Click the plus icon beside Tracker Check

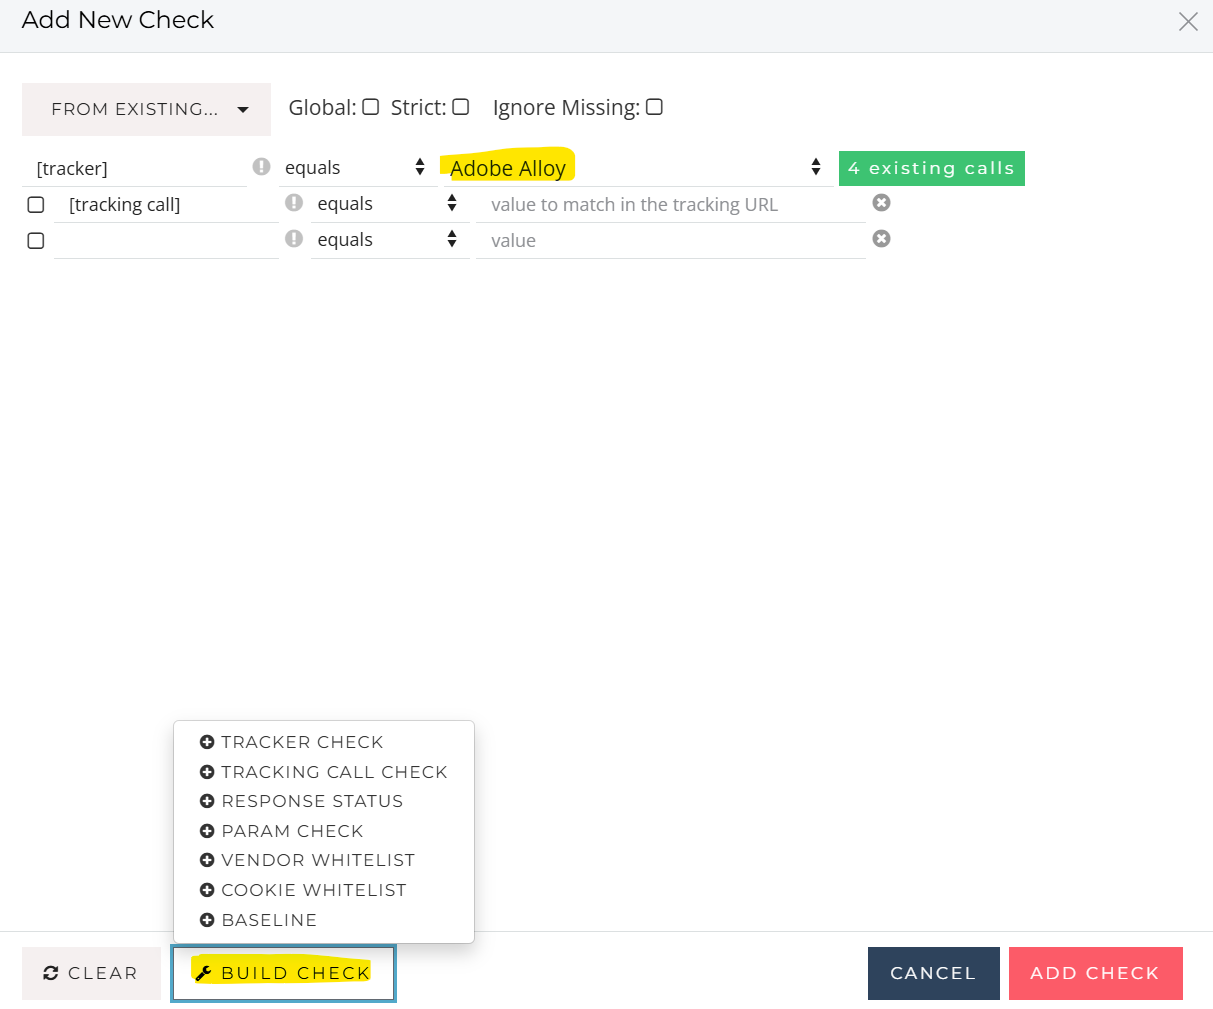[207, 742]
